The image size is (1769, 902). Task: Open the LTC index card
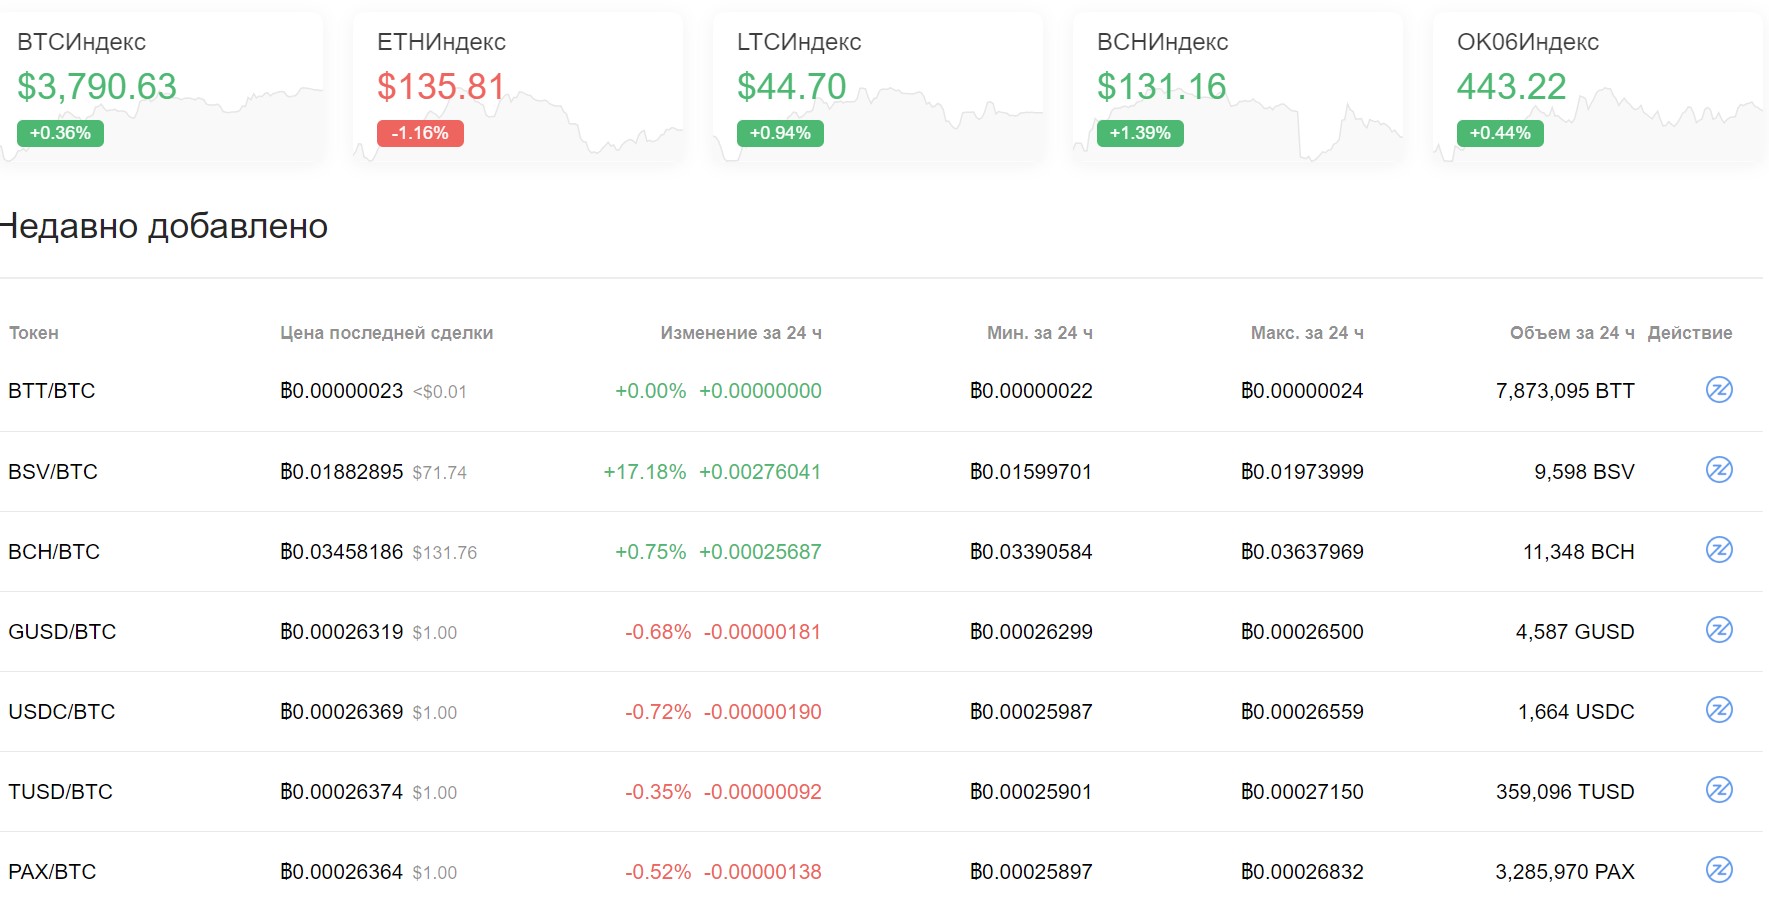878,87
